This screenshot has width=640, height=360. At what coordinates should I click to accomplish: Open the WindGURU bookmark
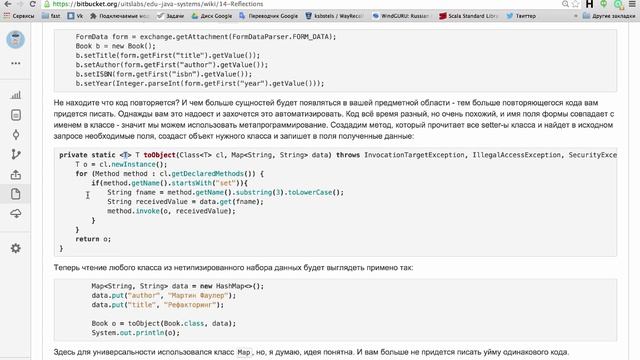(x=400, y=16)
